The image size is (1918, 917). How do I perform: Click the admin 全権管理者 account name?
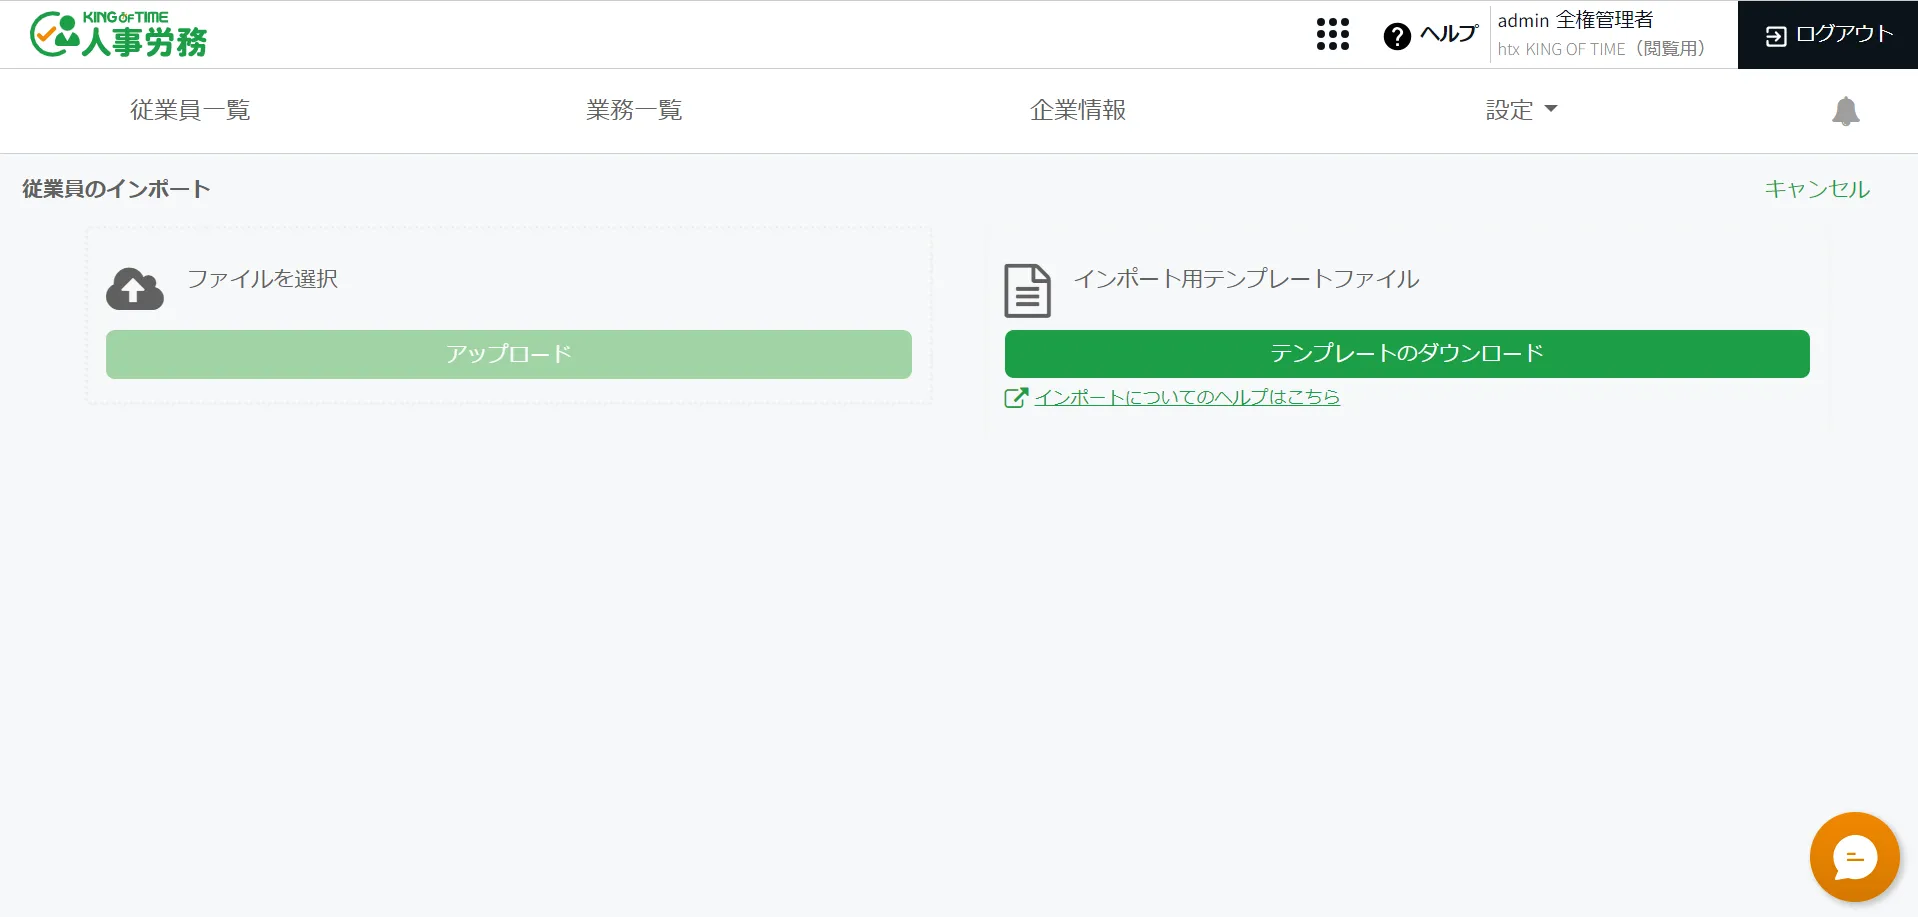point(1575,20)
